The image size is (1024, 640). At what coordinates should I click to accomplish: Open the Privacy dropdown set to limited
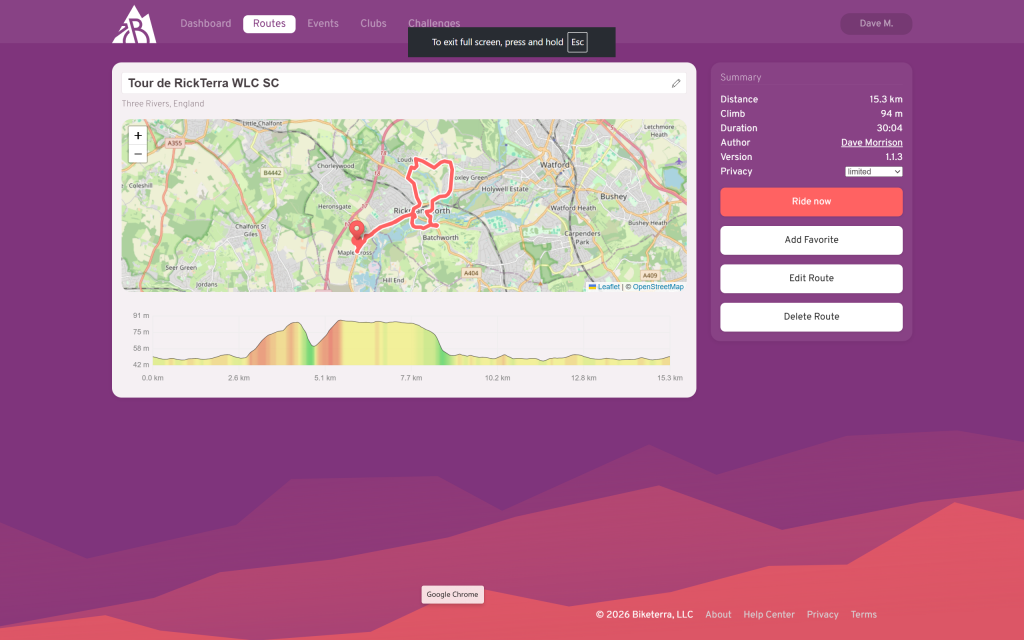point(873,172)
